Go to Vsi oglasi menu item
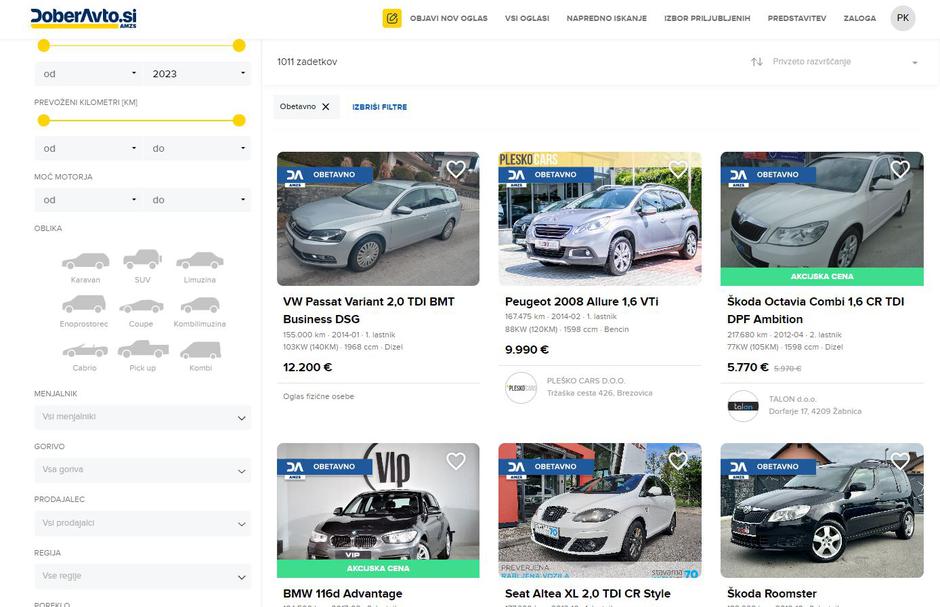Screen dimensions: 940x607 tap(527, 18)
